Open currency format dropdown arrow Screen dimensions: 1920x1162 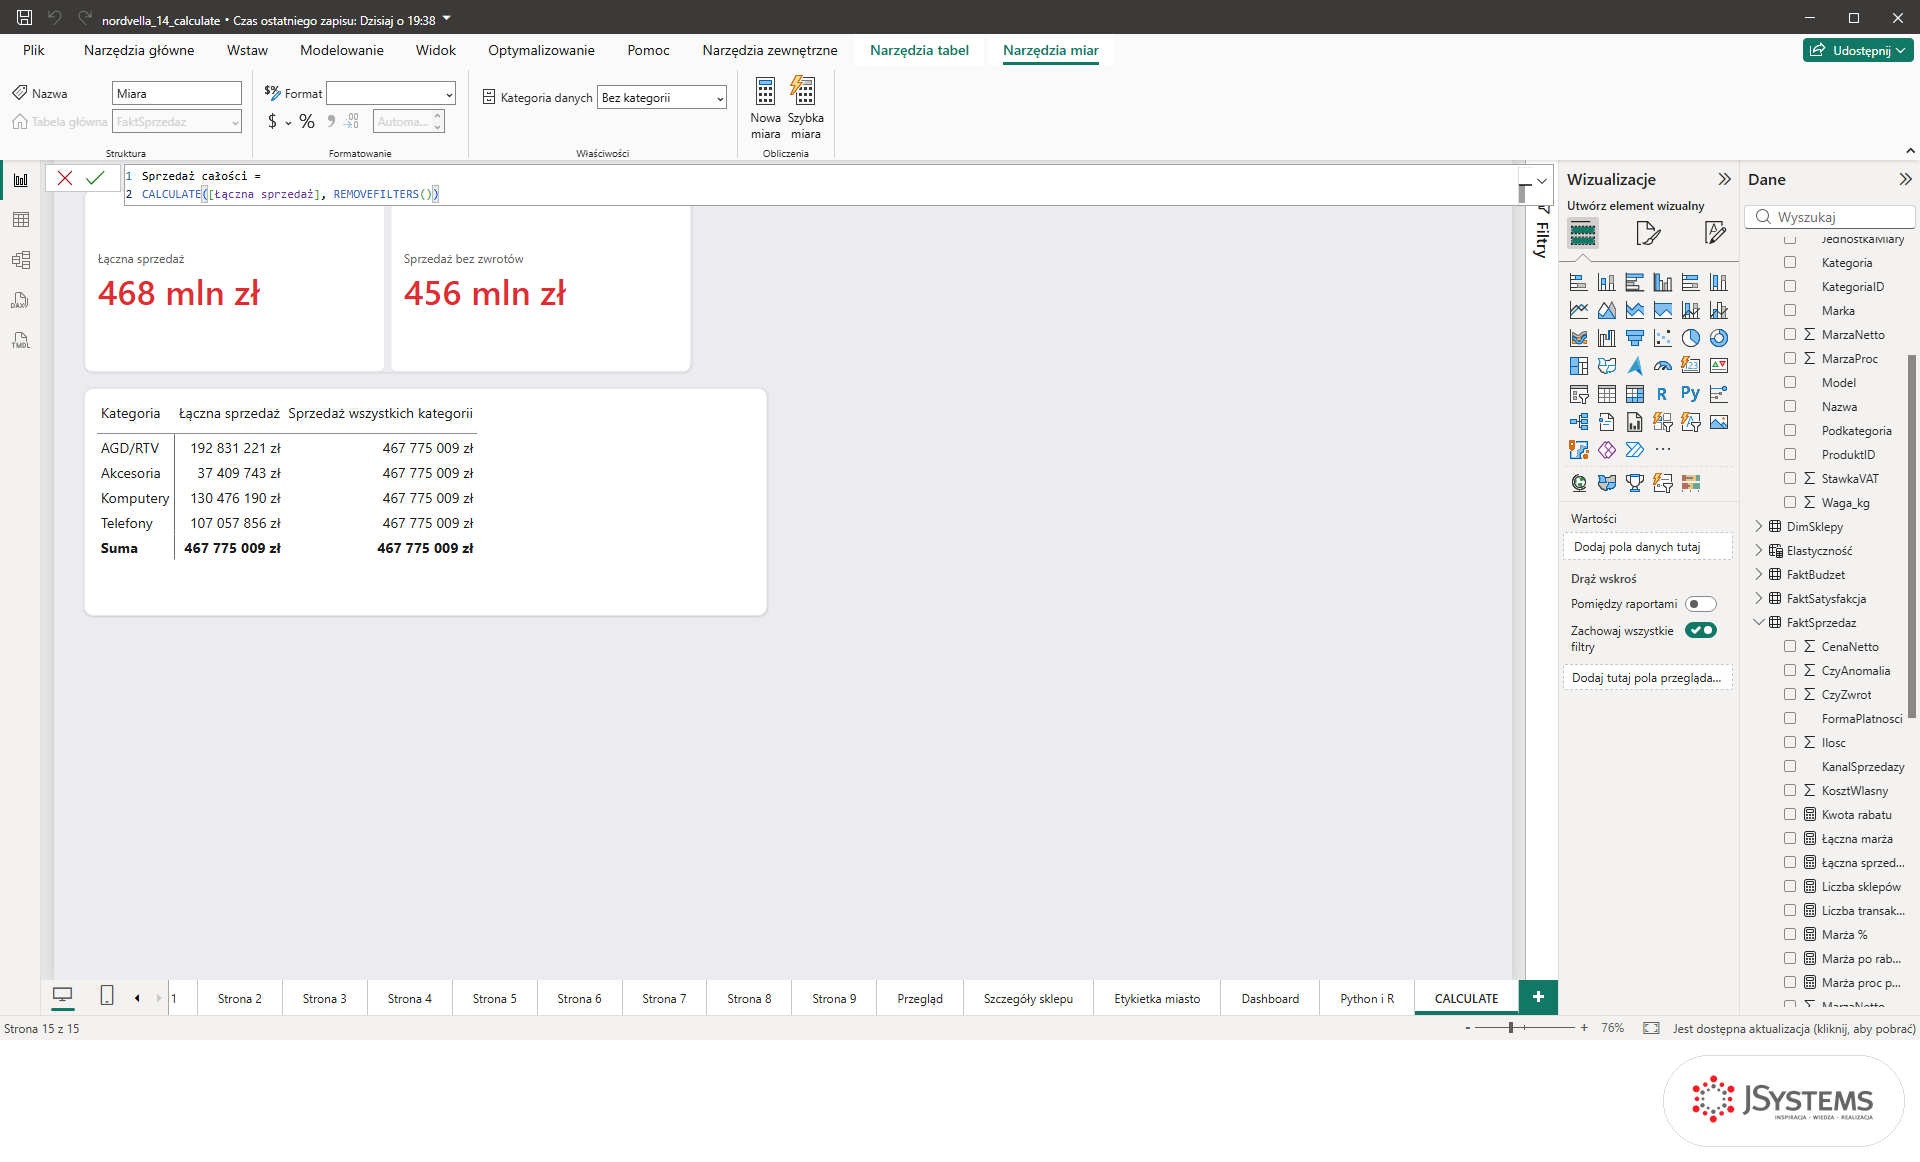coord(288,123)
